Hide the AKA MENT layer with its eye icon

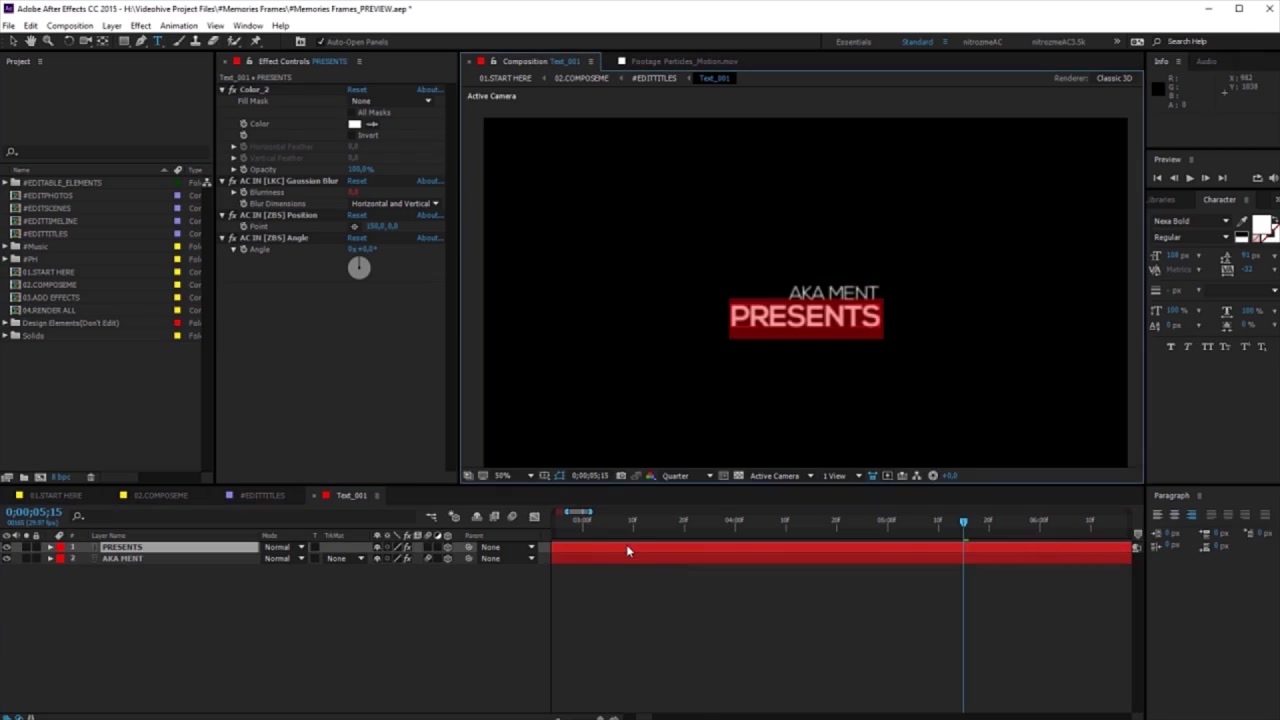[7, 558]
